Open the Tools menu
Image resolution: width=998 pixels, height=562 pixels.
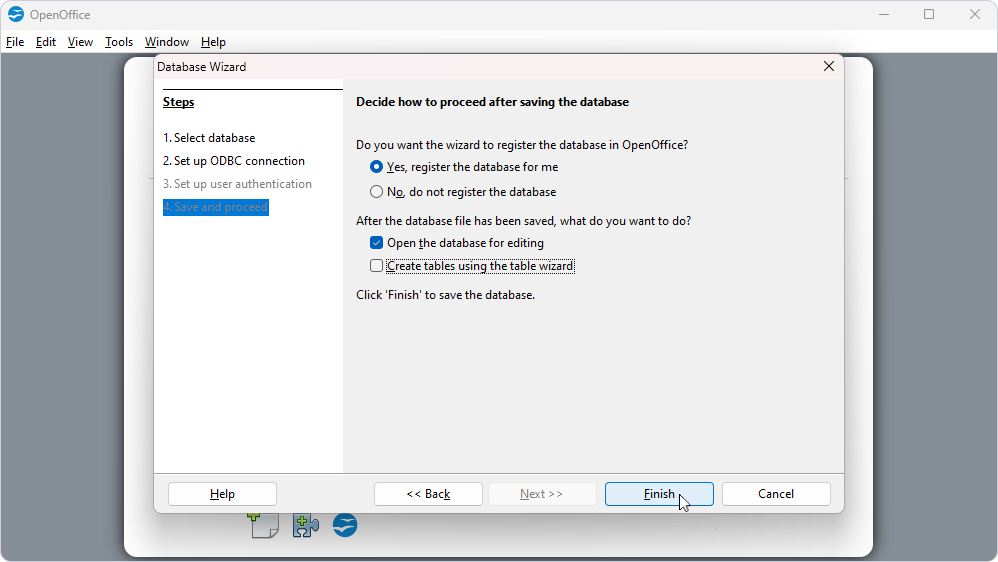click(119, 42)
